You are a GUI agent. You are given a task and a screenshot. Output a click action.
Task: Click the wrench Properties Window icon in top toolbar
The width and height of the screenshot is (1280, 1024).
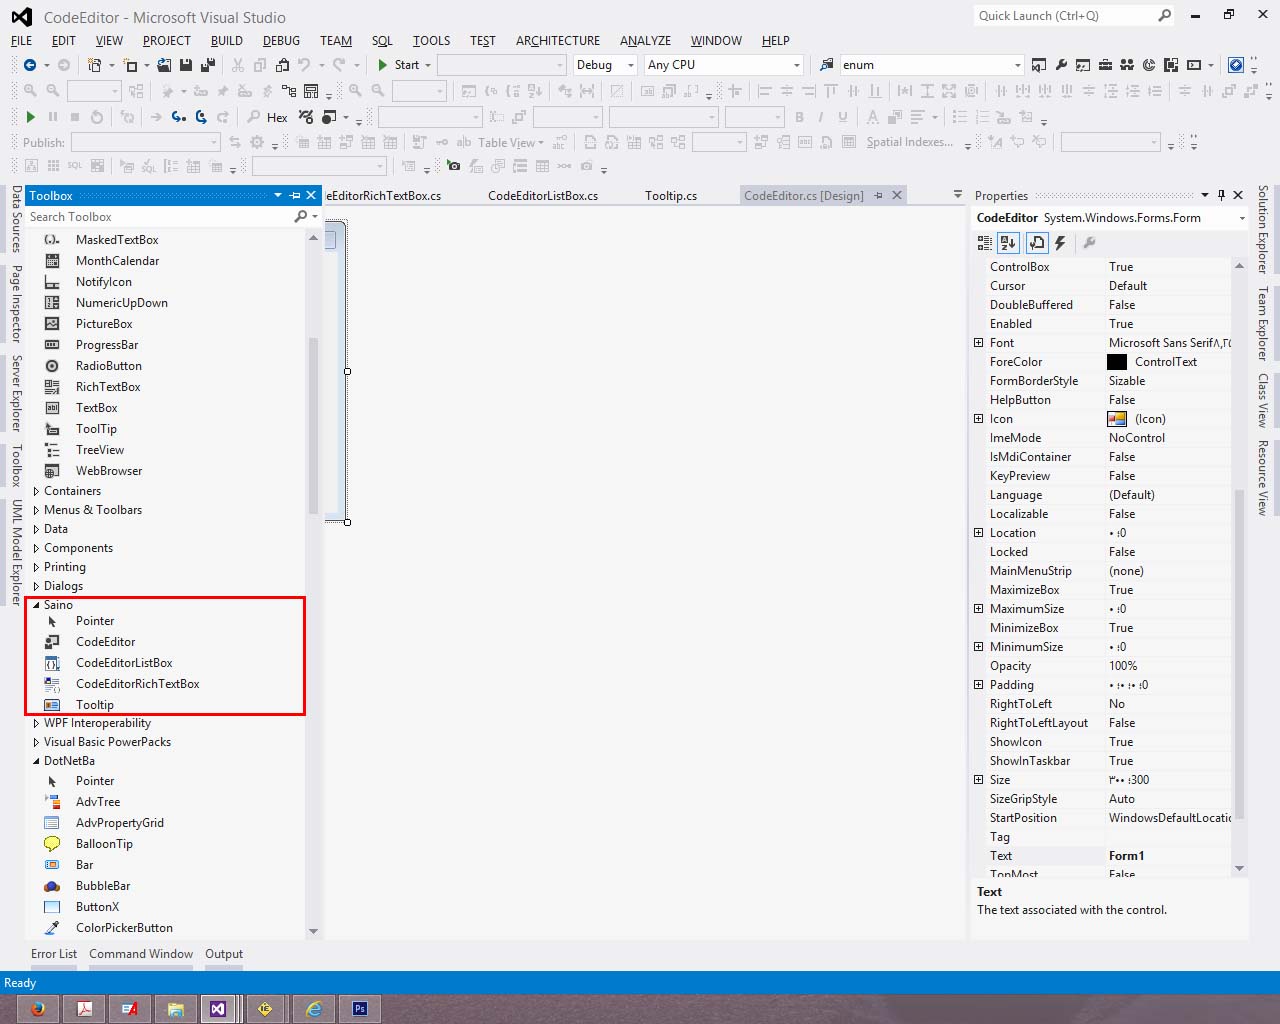1061,65
